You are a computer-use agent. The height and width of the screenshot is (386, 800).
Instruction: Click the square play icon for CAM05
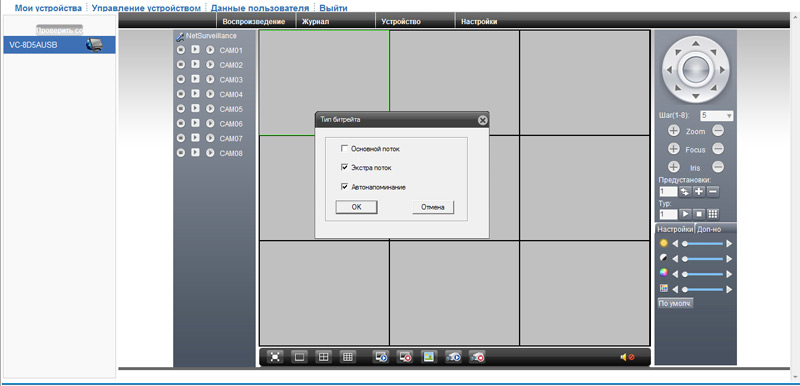tap(195, 109)
